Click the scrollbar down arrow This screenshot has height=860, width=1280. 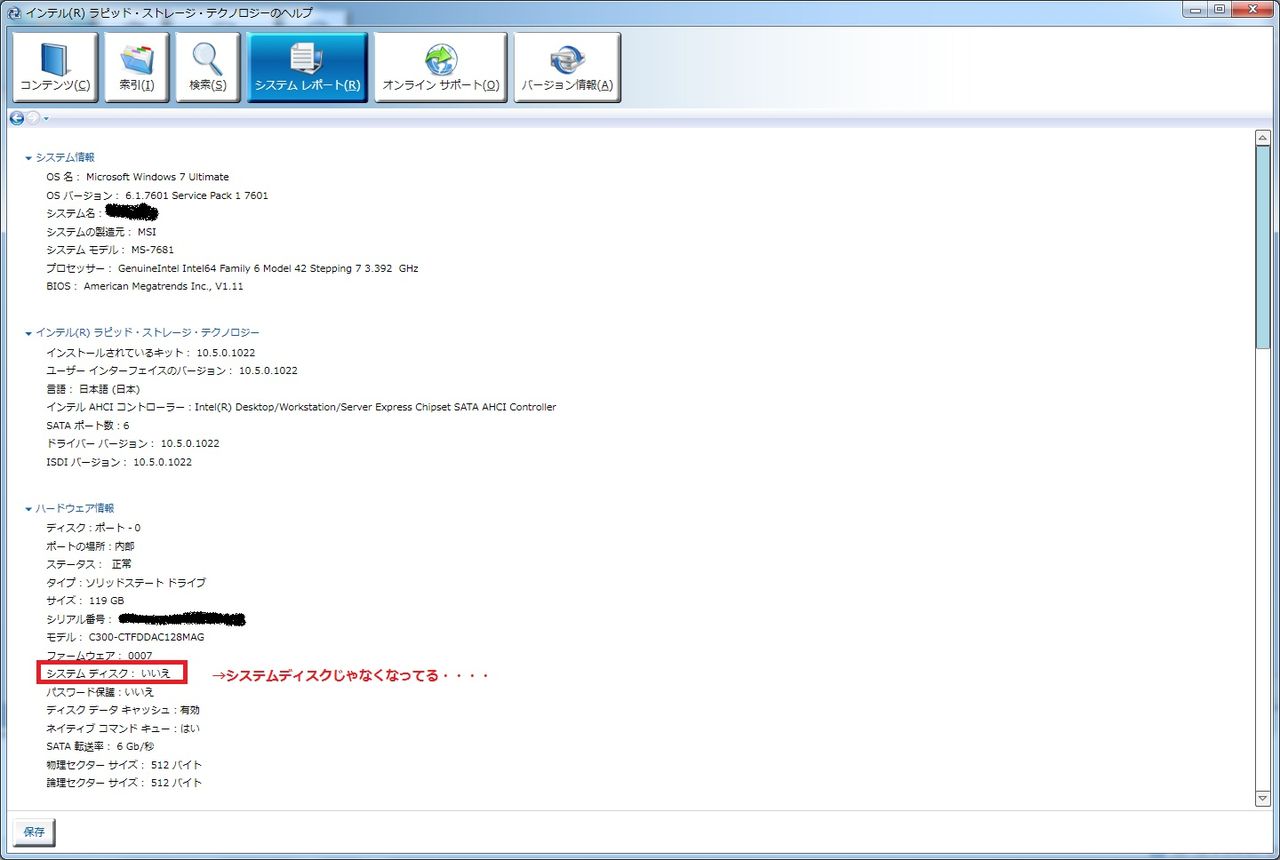1262,798
